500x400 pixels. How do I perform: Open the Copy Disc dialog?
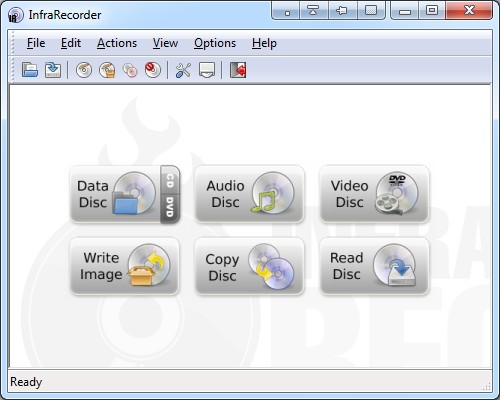pos(249,266)
